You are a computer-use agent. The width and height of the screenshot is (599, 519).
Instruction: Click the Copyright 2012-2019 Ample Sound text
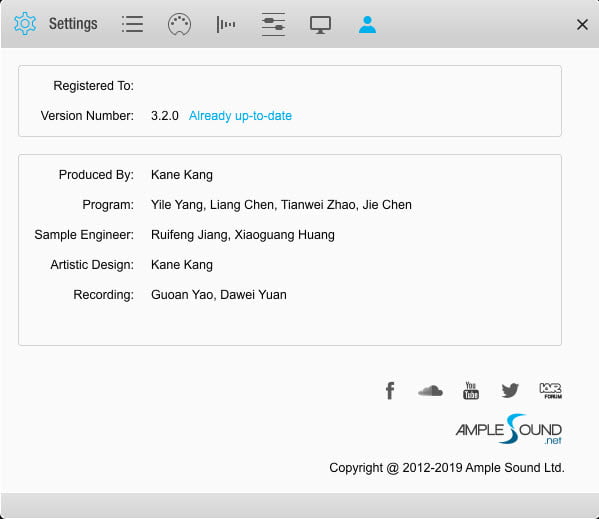(x=447, y=468)
